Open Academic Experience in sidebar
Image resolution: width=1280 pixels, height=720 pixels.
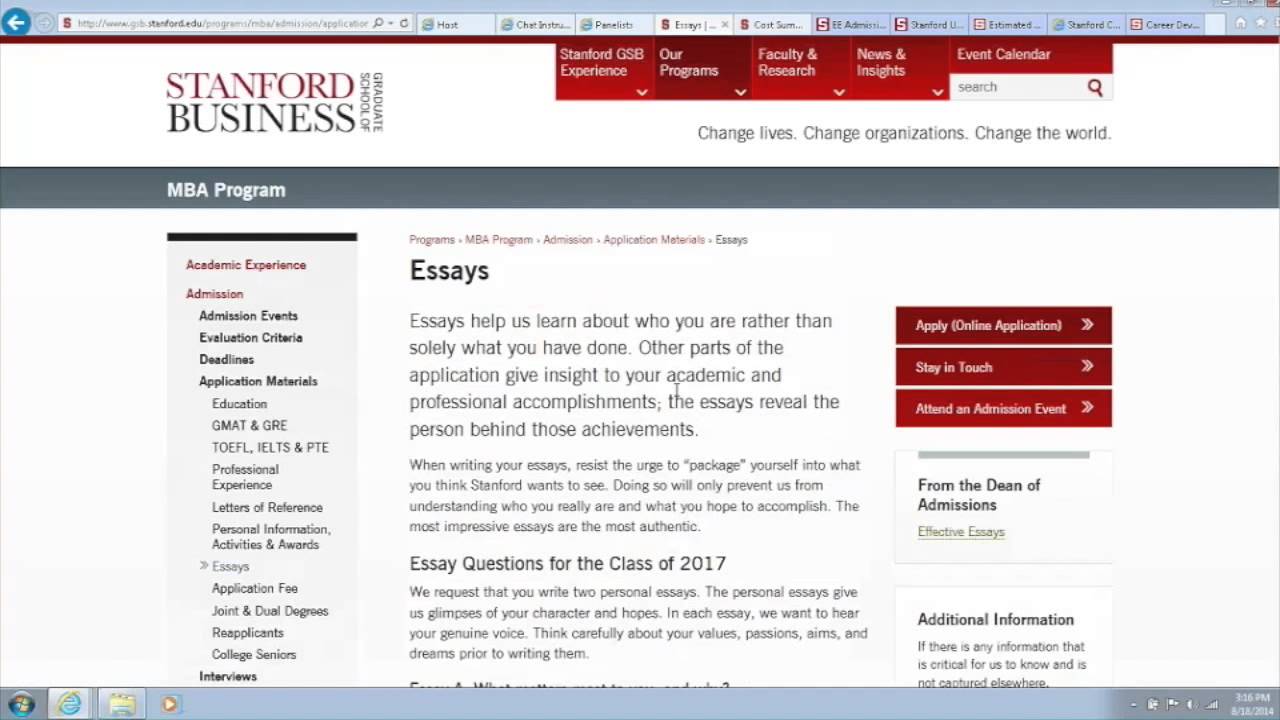246,265
